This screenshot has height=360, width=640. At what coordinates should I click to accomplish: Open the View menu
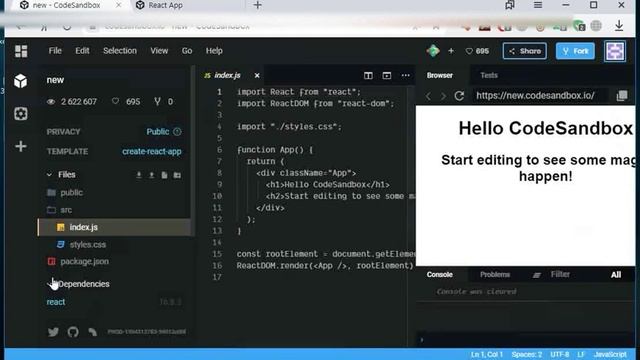click(159, 51)
